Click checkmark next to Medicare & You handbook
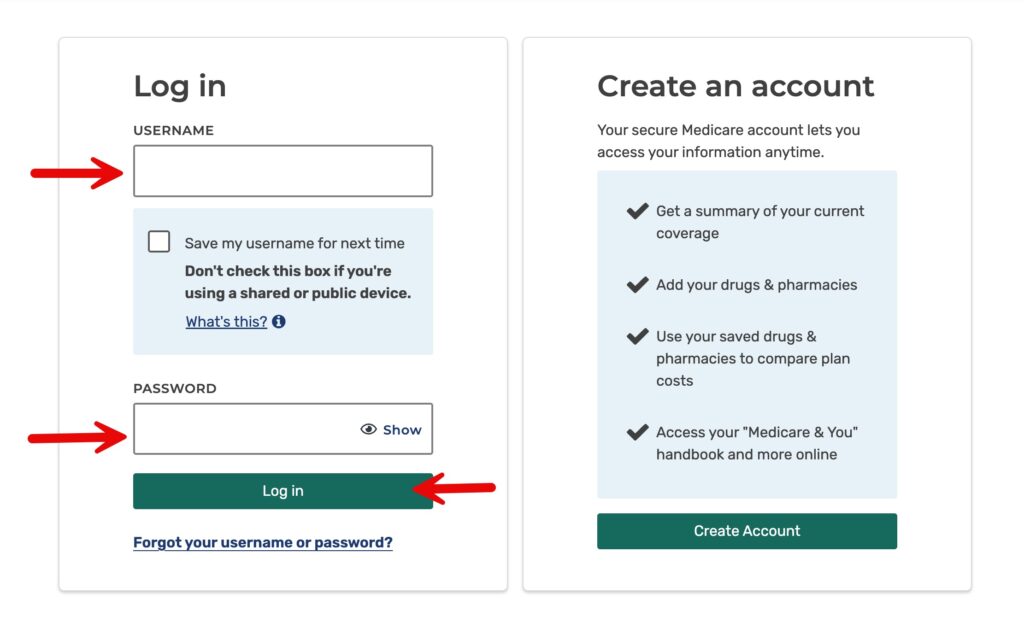 point(637,433)
